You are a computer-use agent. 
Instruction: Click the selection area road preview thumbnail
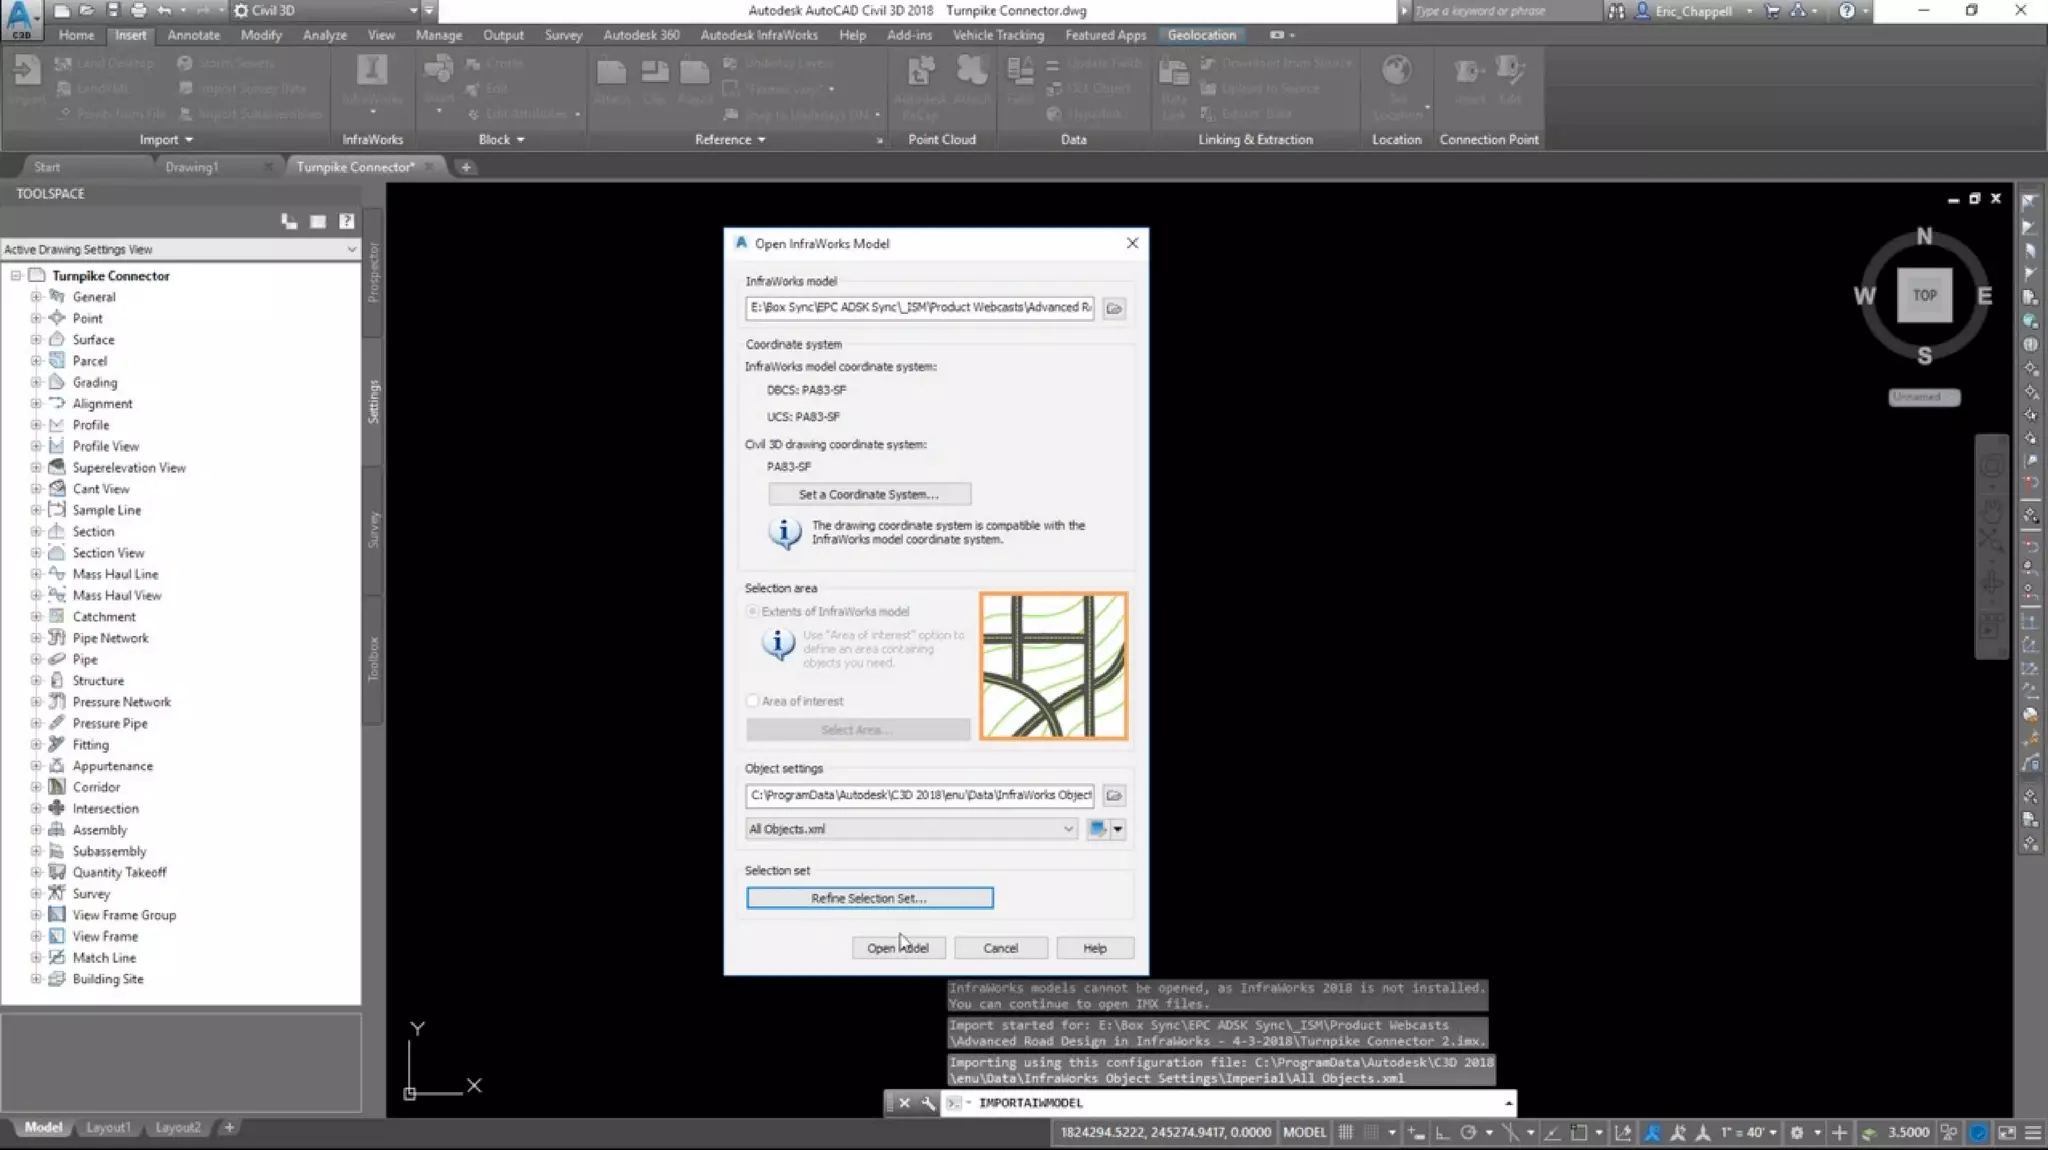click(x=1053, y=666)
